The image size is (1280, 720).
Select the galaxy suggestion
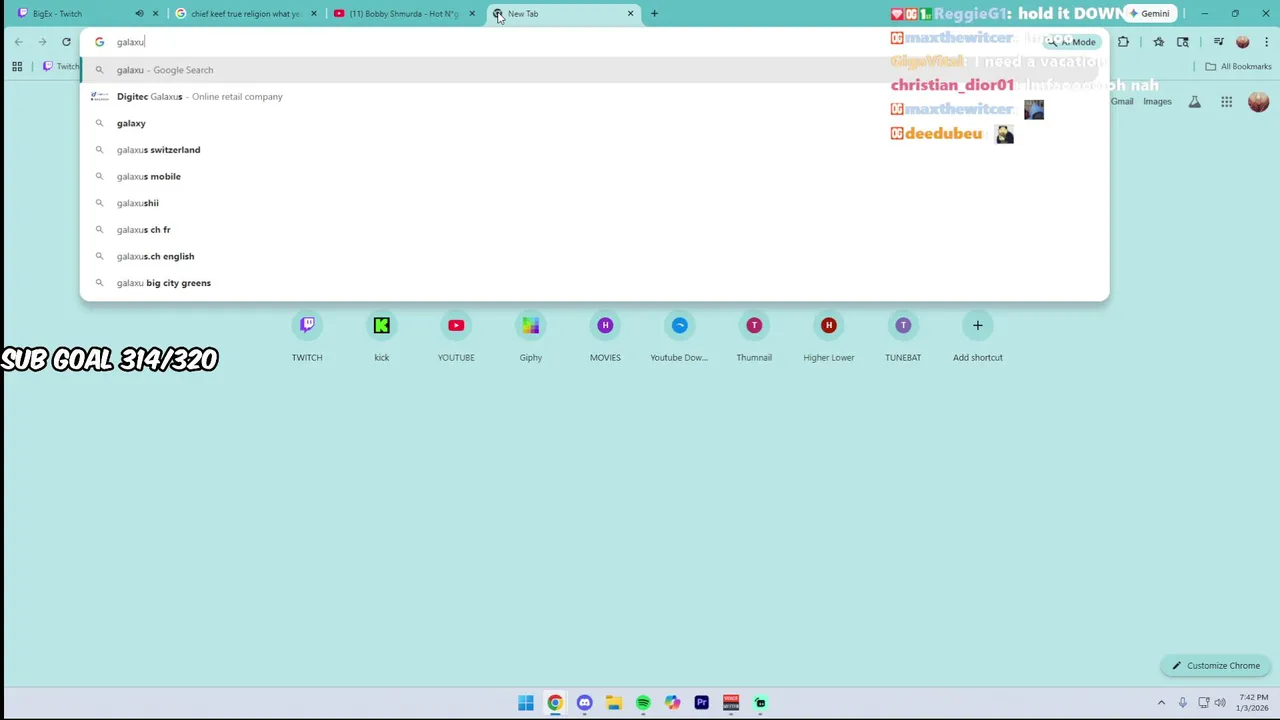tap(594, 123)
